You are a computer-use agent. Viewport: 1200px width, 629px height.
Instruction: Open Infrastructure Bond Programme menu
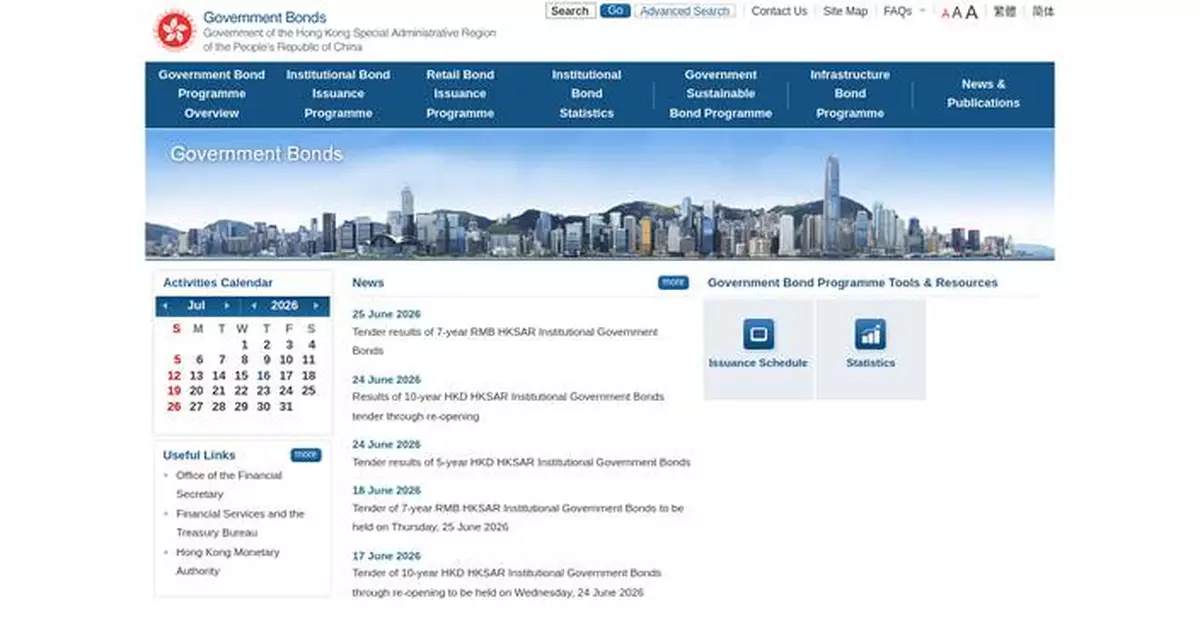[850, 94]
